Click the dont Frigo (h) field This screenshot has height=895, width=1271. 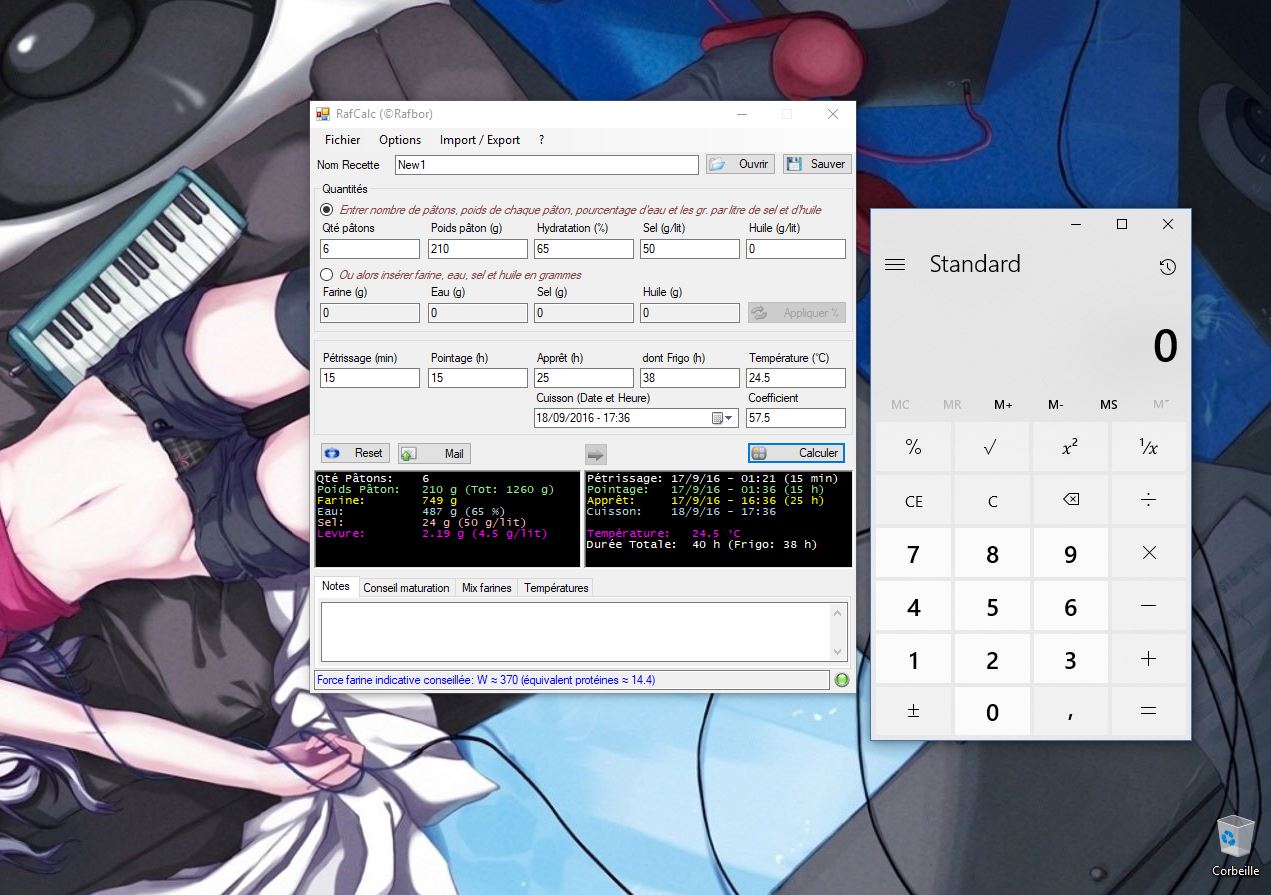[x=690, y=378]
